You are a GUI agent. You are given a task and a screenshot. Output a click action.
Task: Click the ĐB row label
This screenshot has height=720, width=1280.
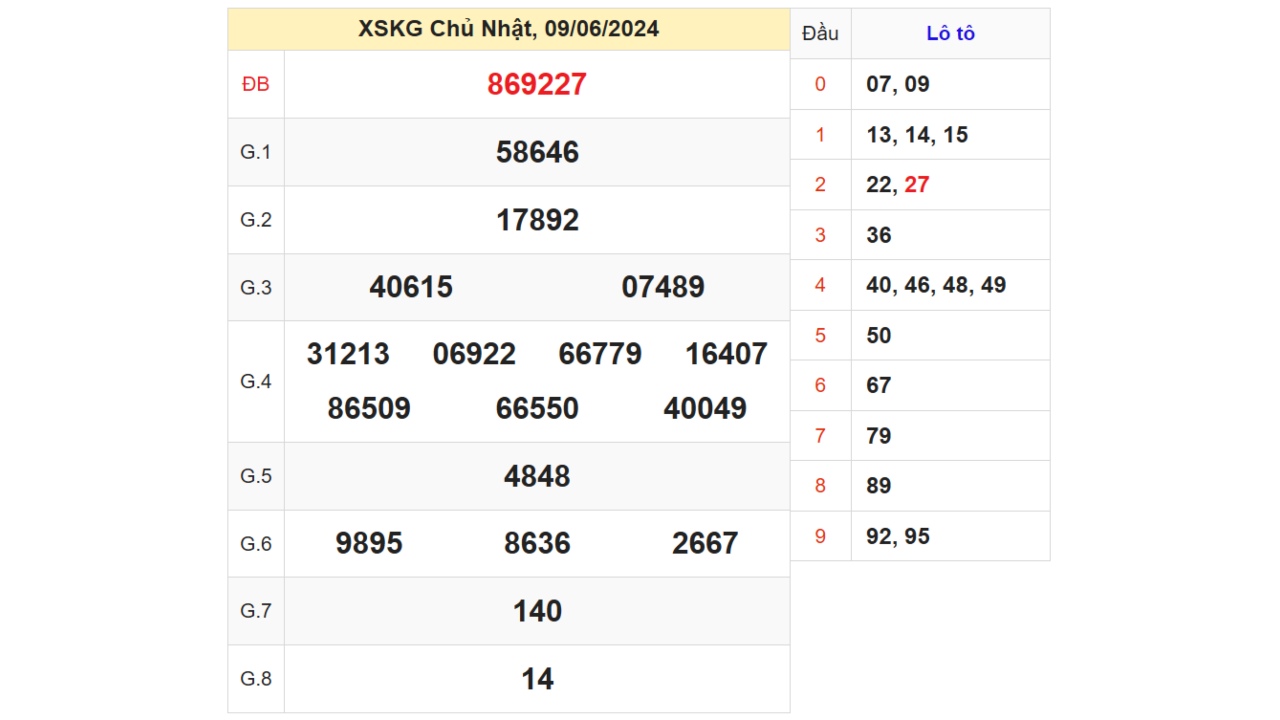pyautogui.click(x=256, y=84)
